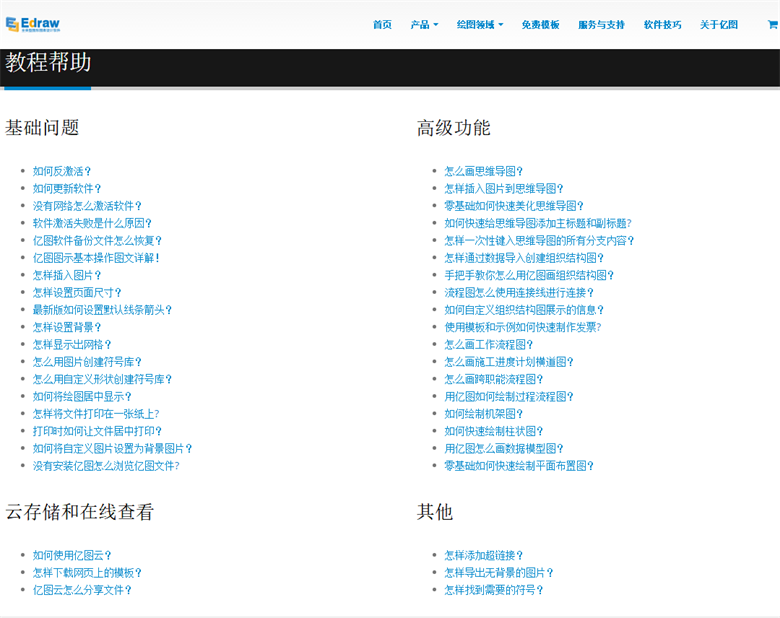The height and width of the screenshot is (618, 780).
Task: Open the link 亿图云怎么分享文件？
Action: [82, 590]
